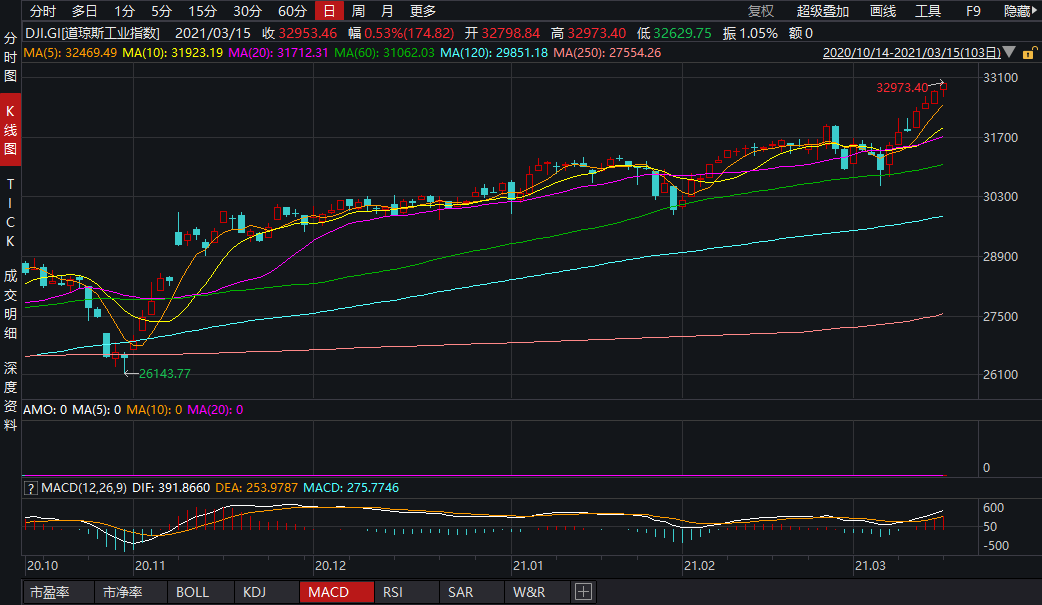
Task: Click the 超级叠加 overlay button
Action: click(x=823, y=11)
